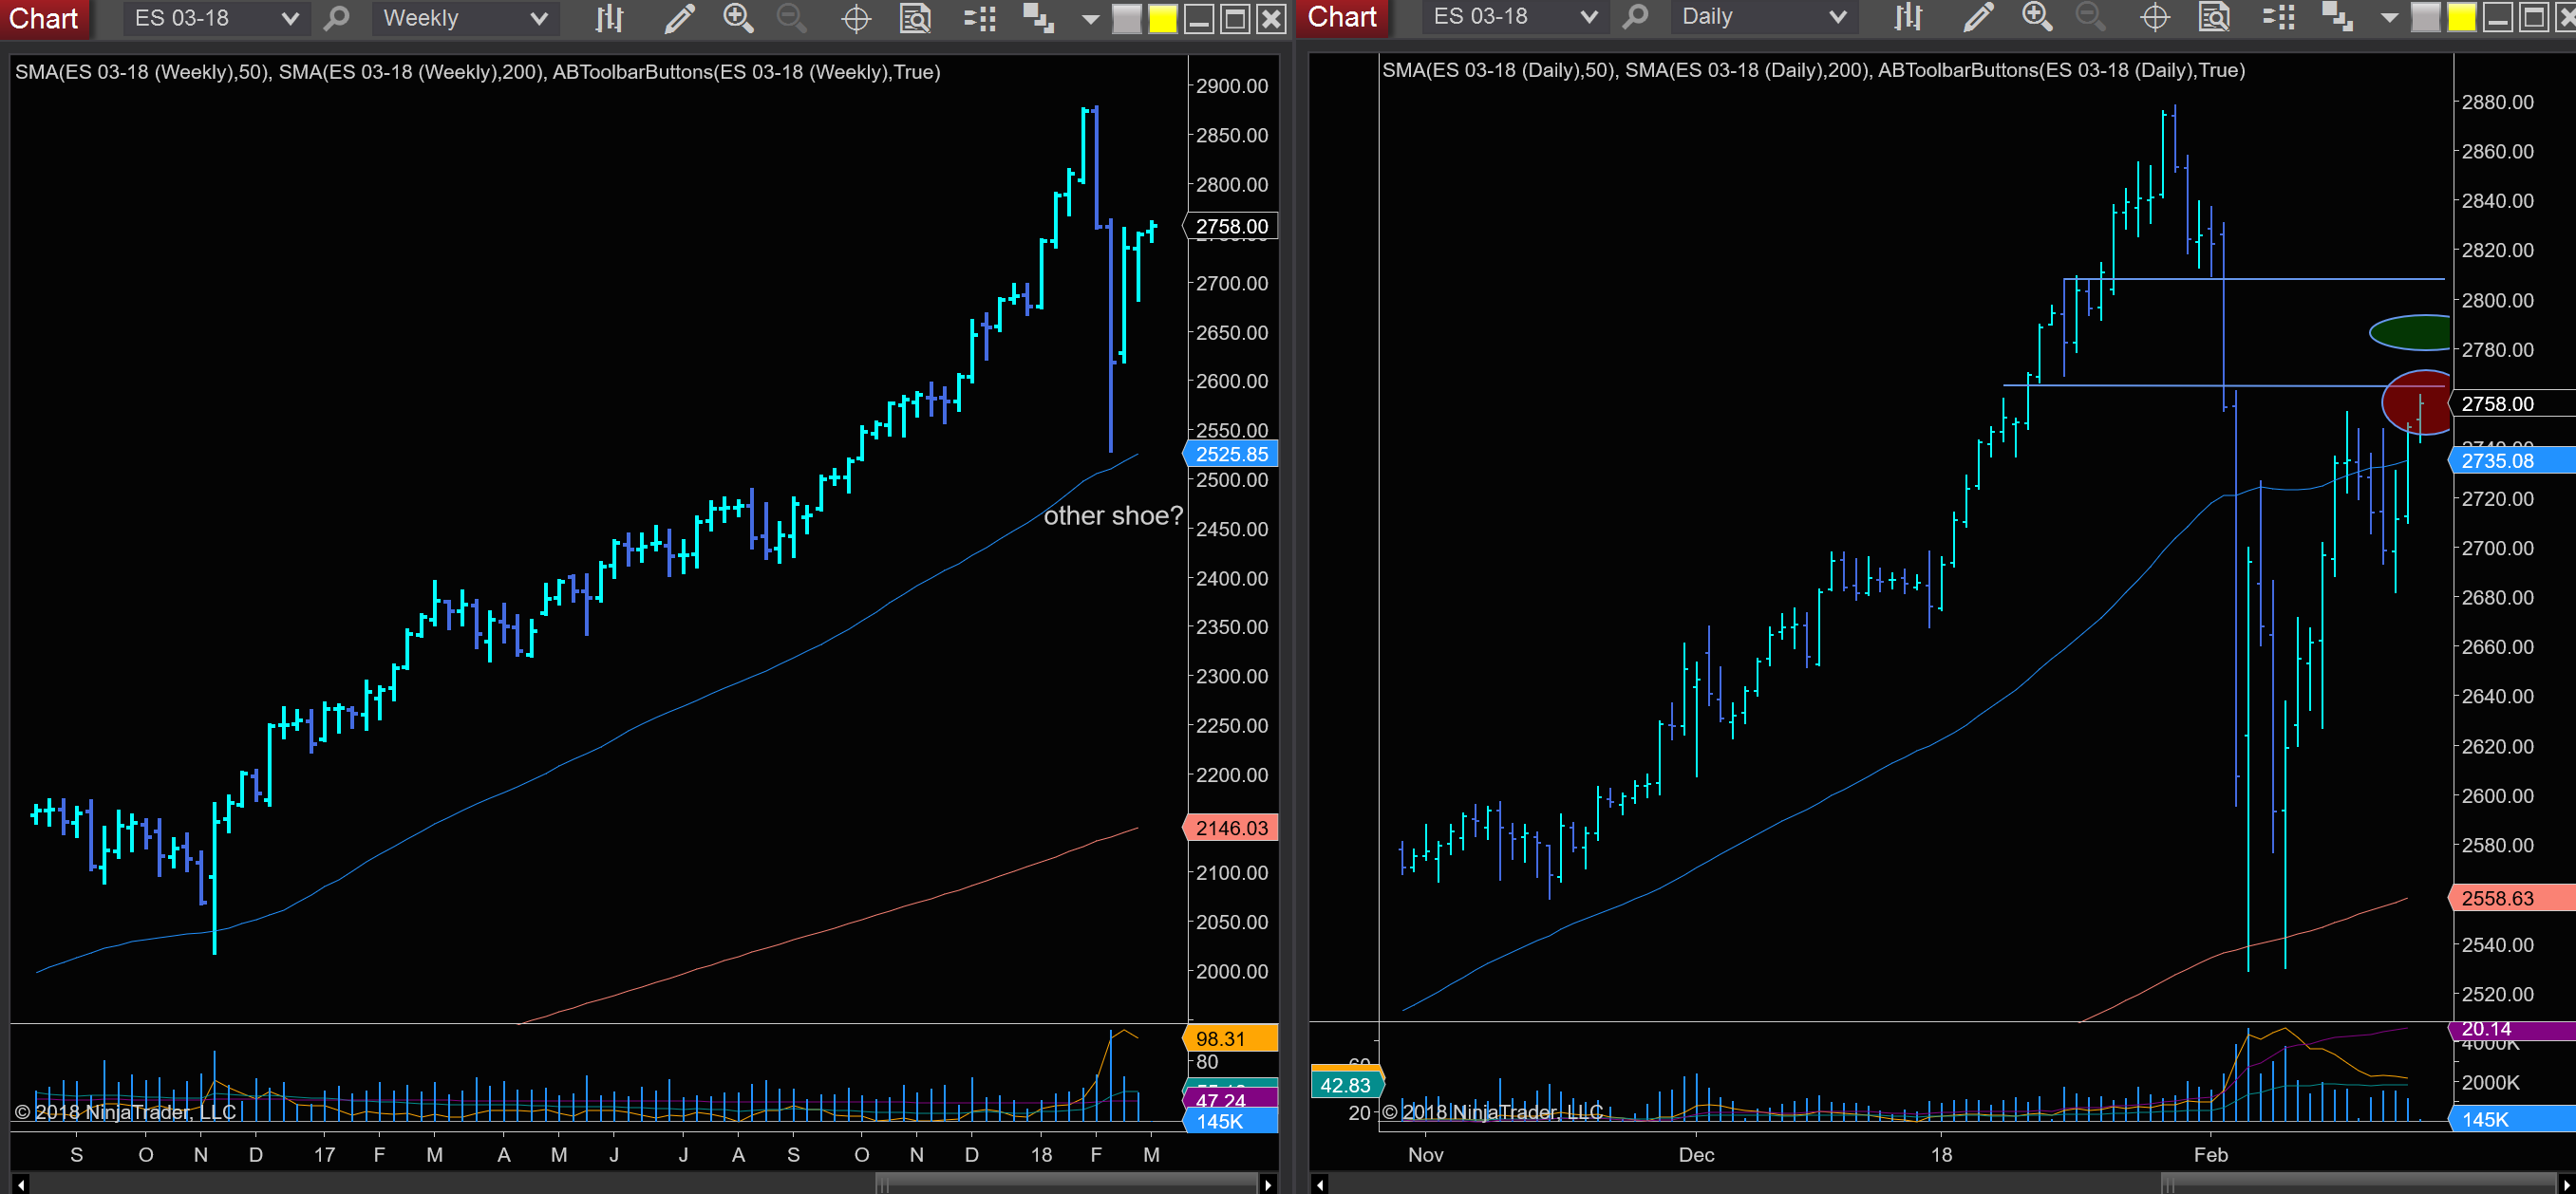Select the Weekly chart indicator label text
Screen dimensions: 2576x1194
tap(478, 72)
